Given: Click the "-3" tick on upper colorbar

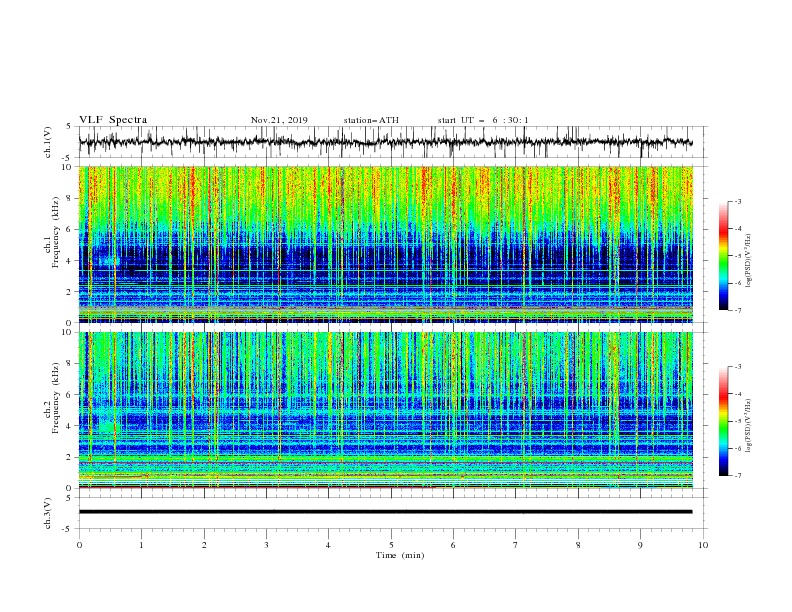Looking at the screenshot, I should [737, 201].
